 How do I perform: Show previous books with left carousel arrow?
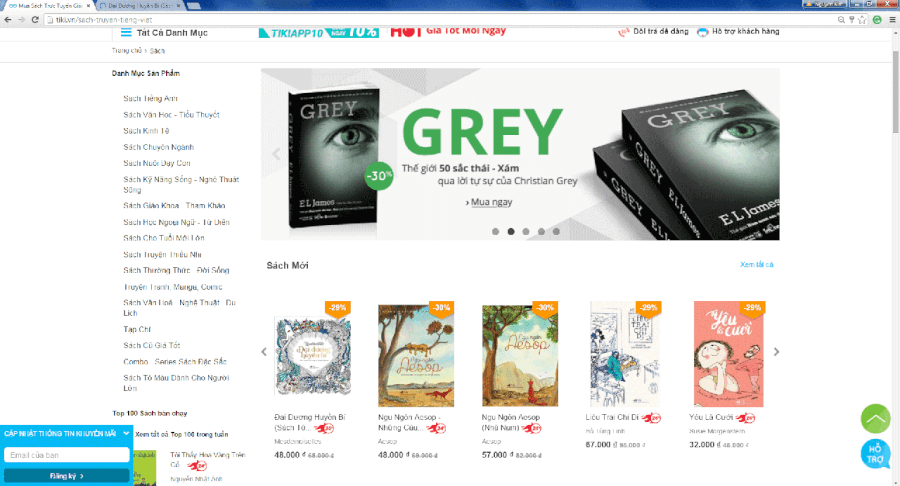pyautogui.click(x=264, y=352)
